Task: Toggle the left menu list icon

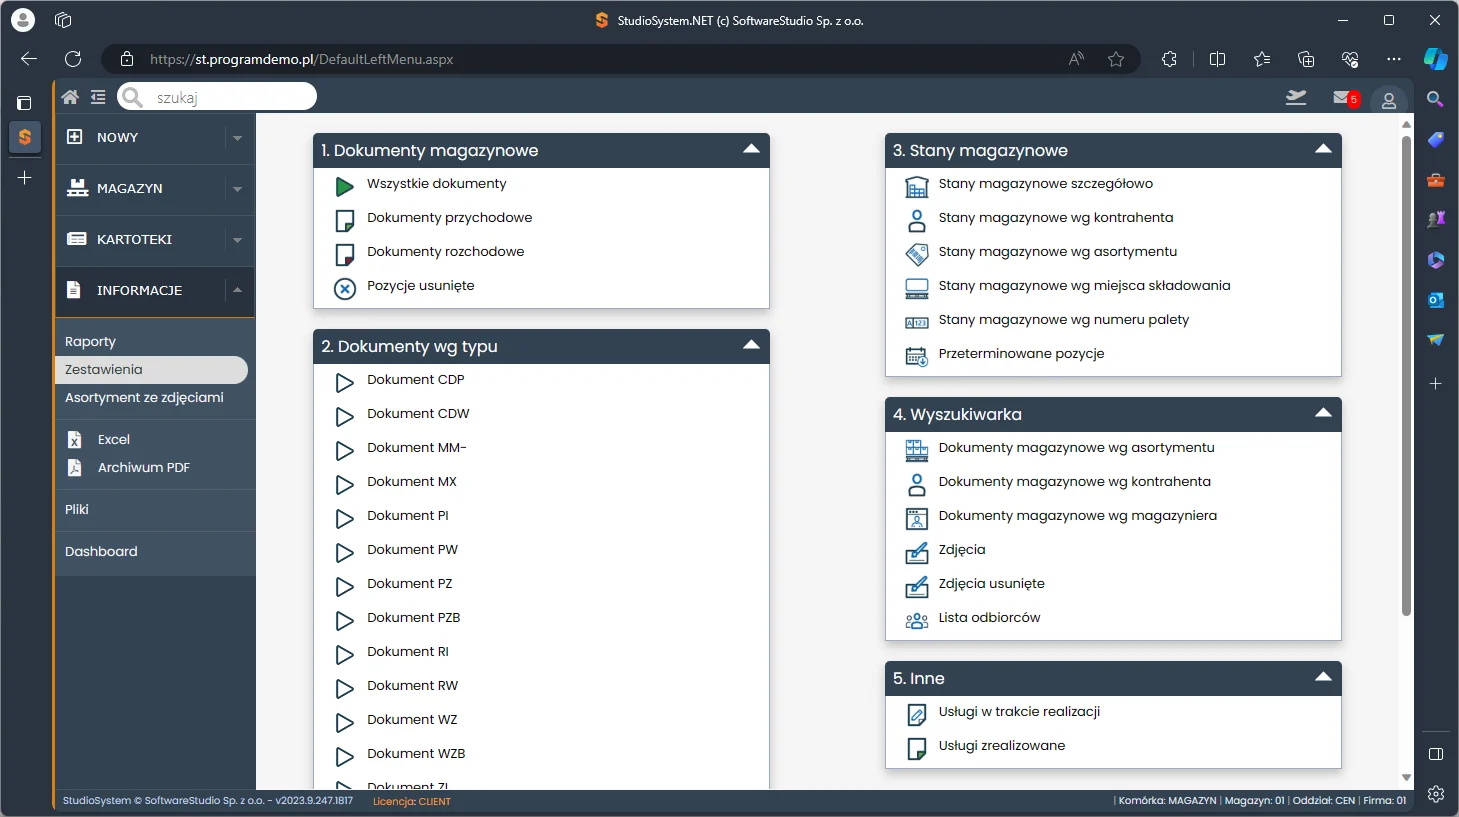Action: click(98, 97)
